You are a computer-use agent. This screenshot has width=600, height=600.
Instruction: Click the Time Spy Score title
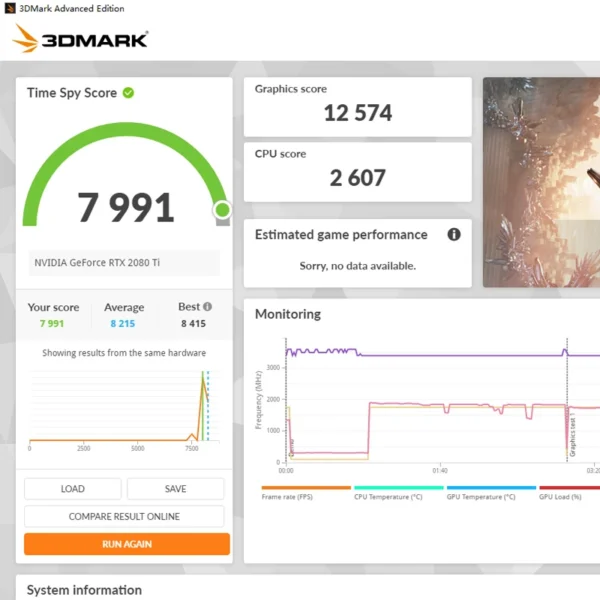[x=72, y=93]
